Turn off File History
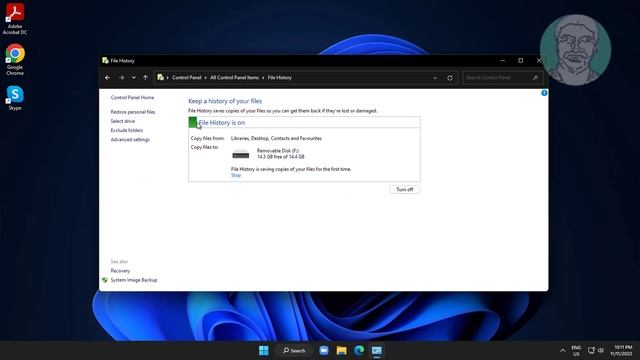This screenshot has height=360, width=640. [x=404, y=189]
